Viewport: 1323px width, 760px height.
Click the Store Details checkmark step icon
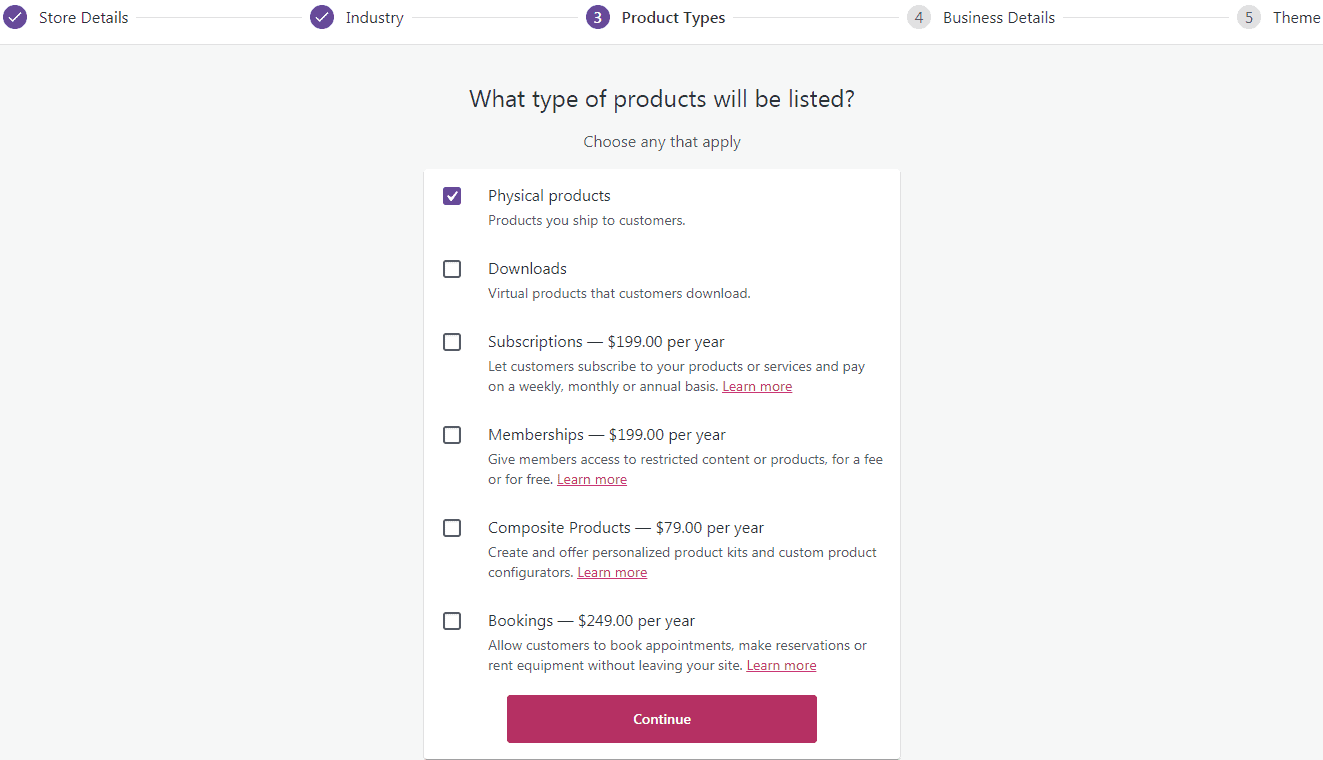pyautogui.click(x=15, y=18)
